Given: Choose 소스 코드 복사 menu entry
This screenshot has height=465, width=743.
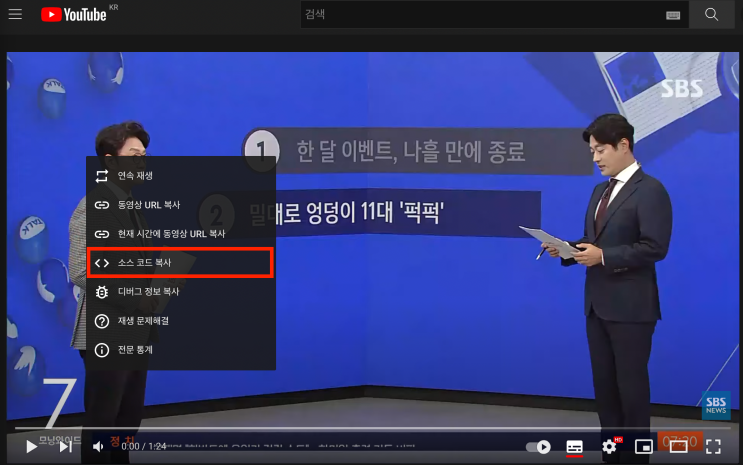Looking at the screenshot, I should [x=181, y=263].
